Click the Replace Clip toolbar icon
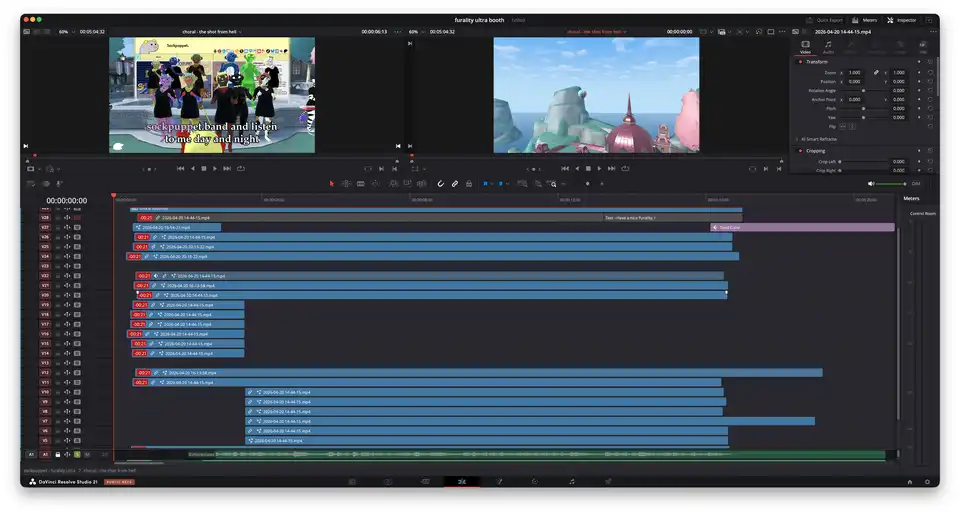Image resolution: width=960 pixels, height=514 pixels. point(421,184)
